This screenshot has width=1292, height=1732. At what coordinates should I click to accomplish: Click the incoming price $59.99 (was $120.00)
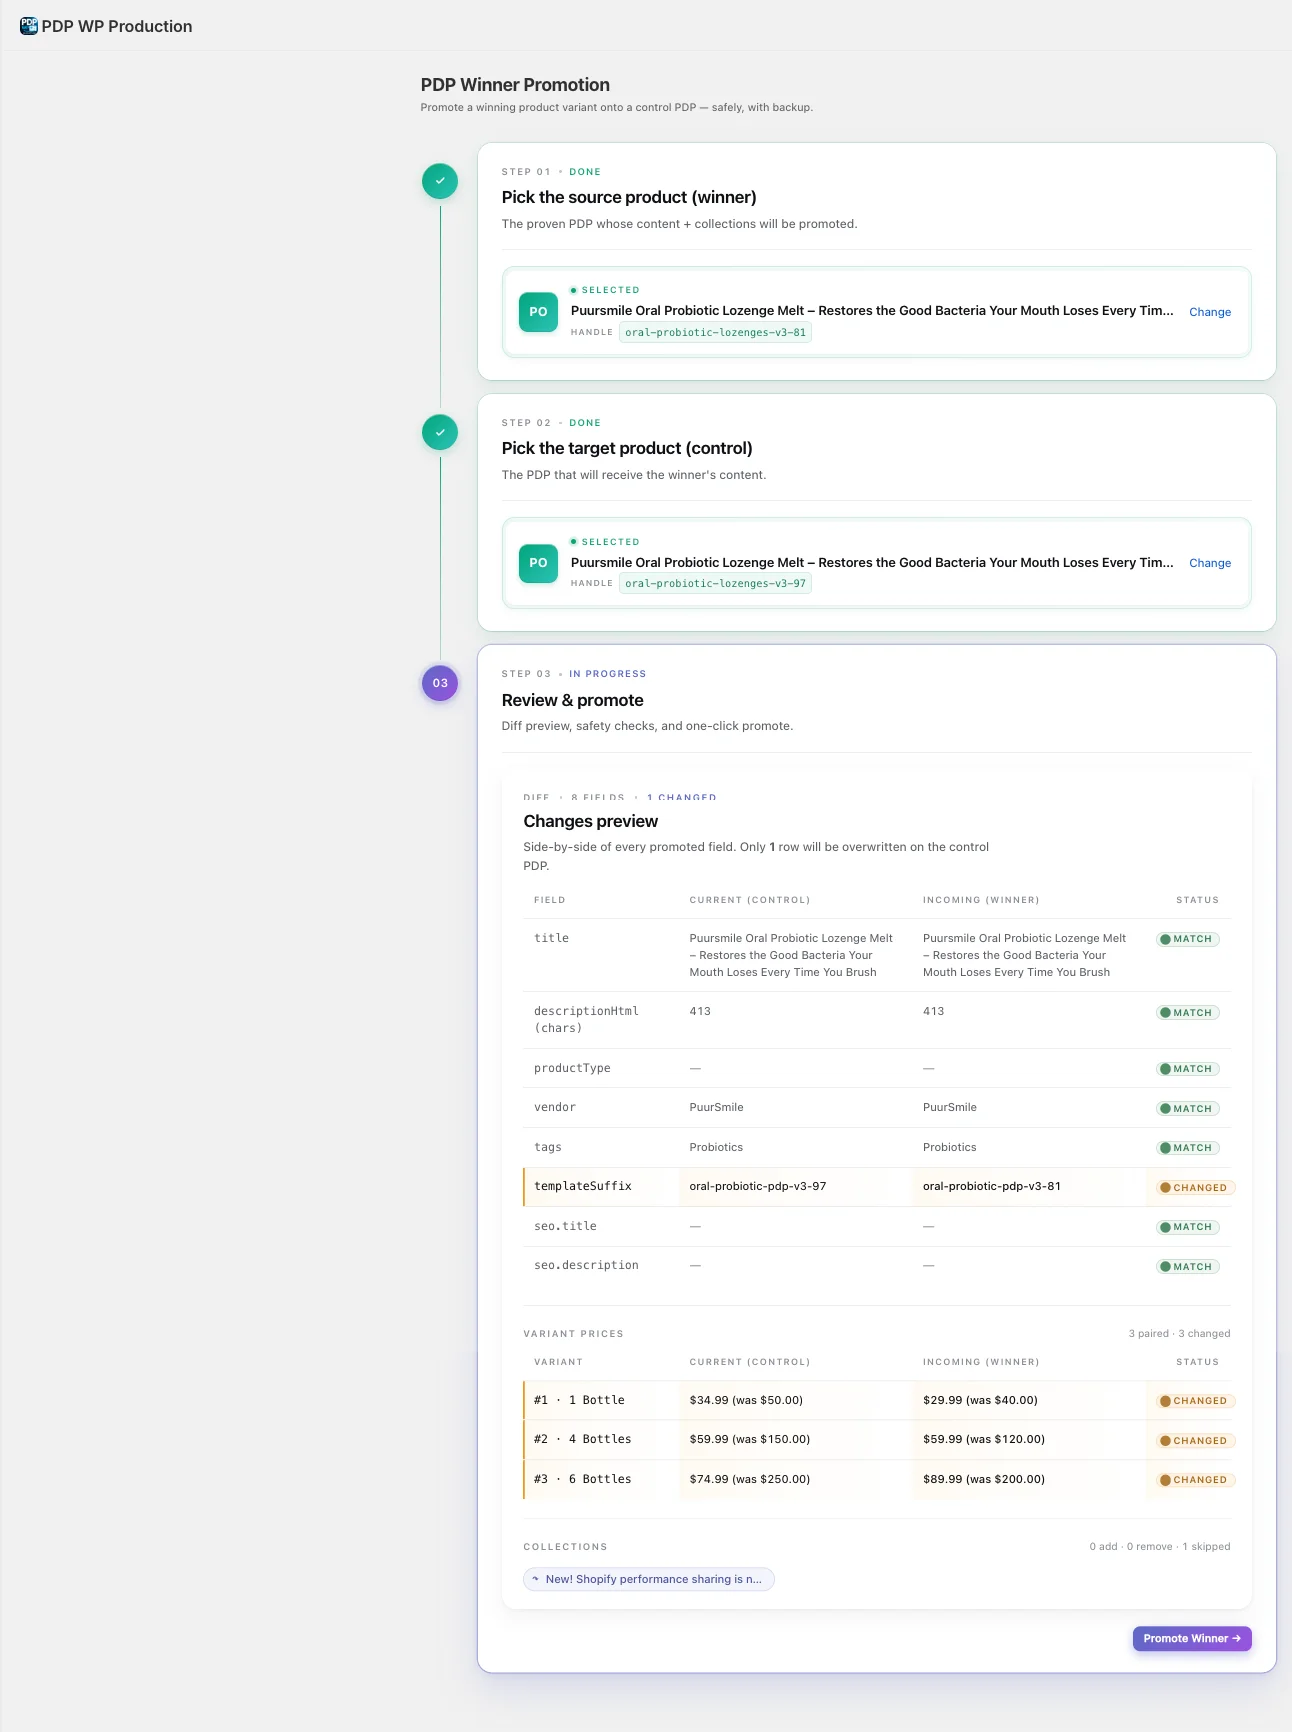click(984, 1439)
